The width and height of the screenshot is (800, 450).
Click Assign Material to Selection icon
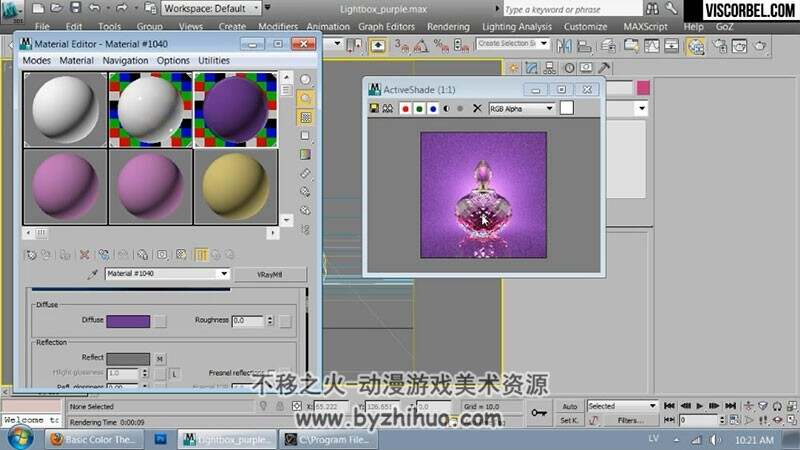(65, 255)
